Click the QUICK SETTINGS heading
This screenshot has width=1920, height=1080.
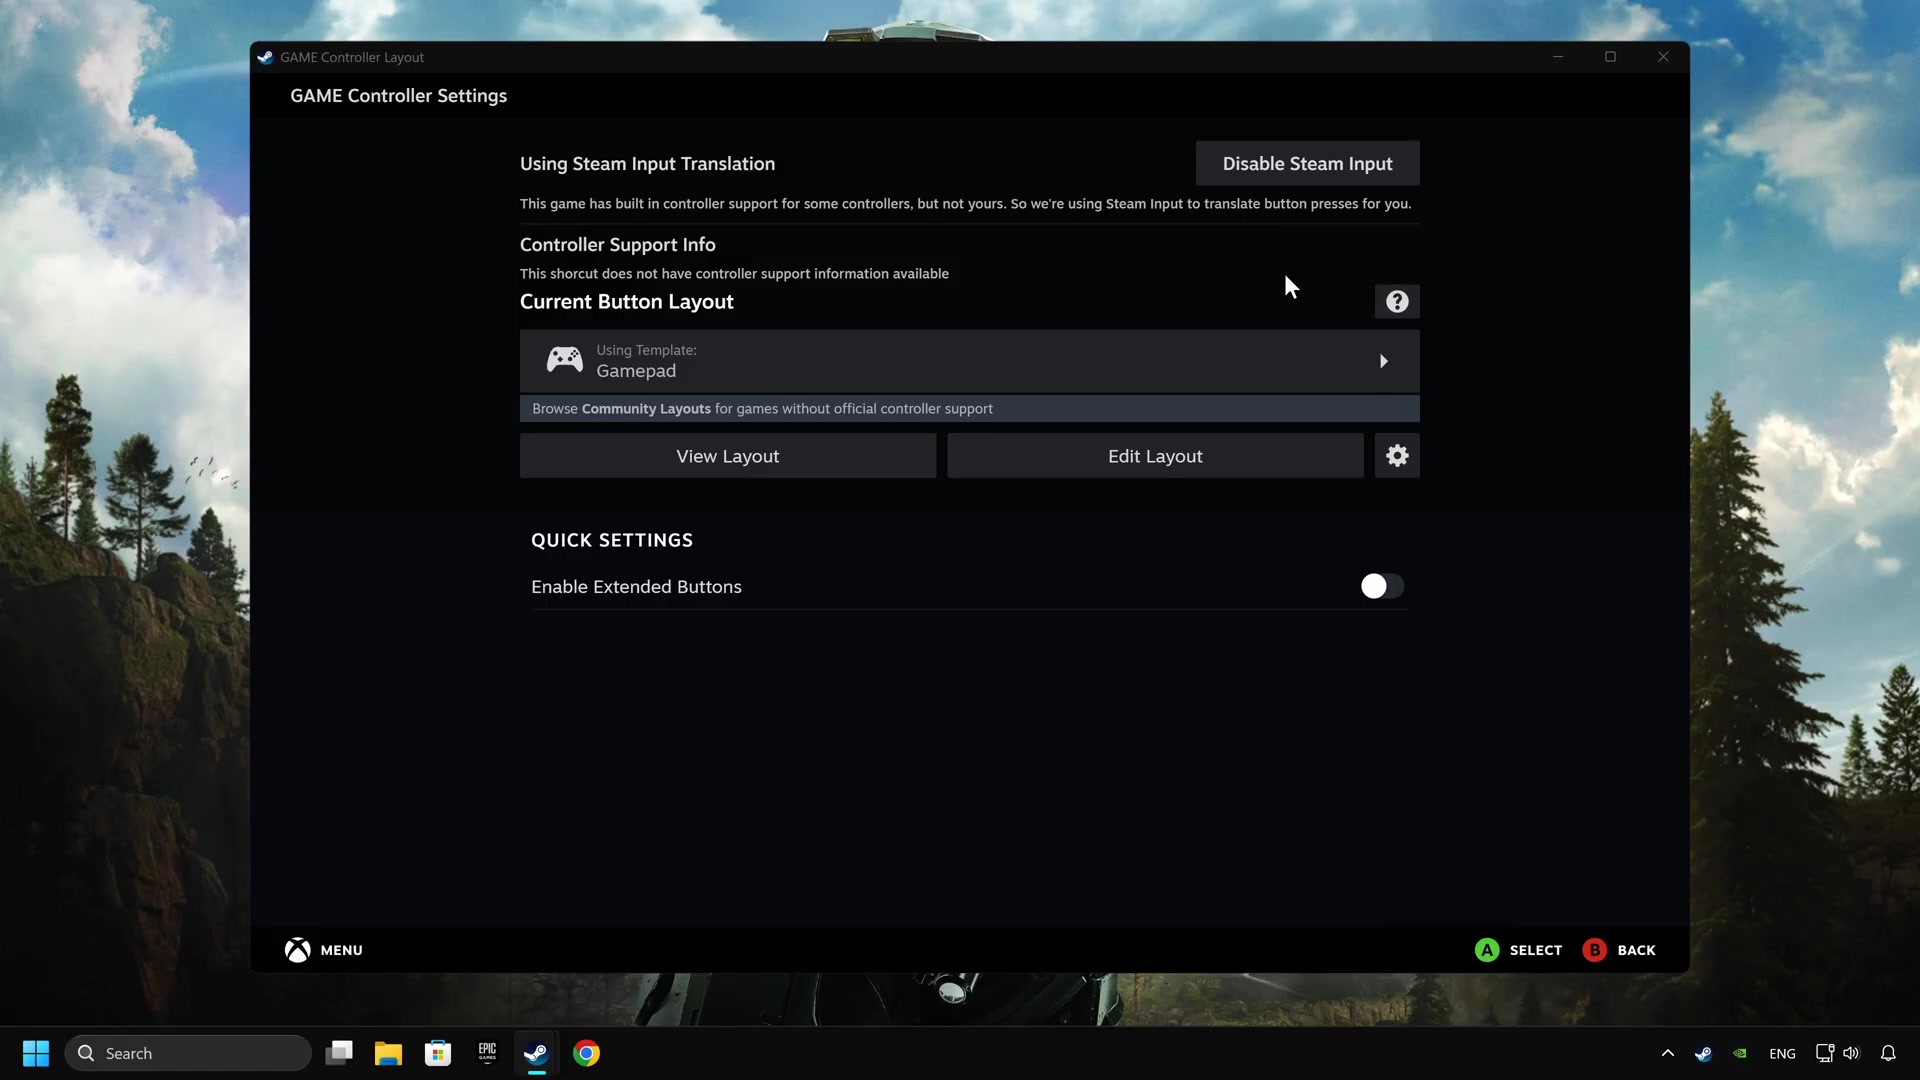[x=612, y=540]
